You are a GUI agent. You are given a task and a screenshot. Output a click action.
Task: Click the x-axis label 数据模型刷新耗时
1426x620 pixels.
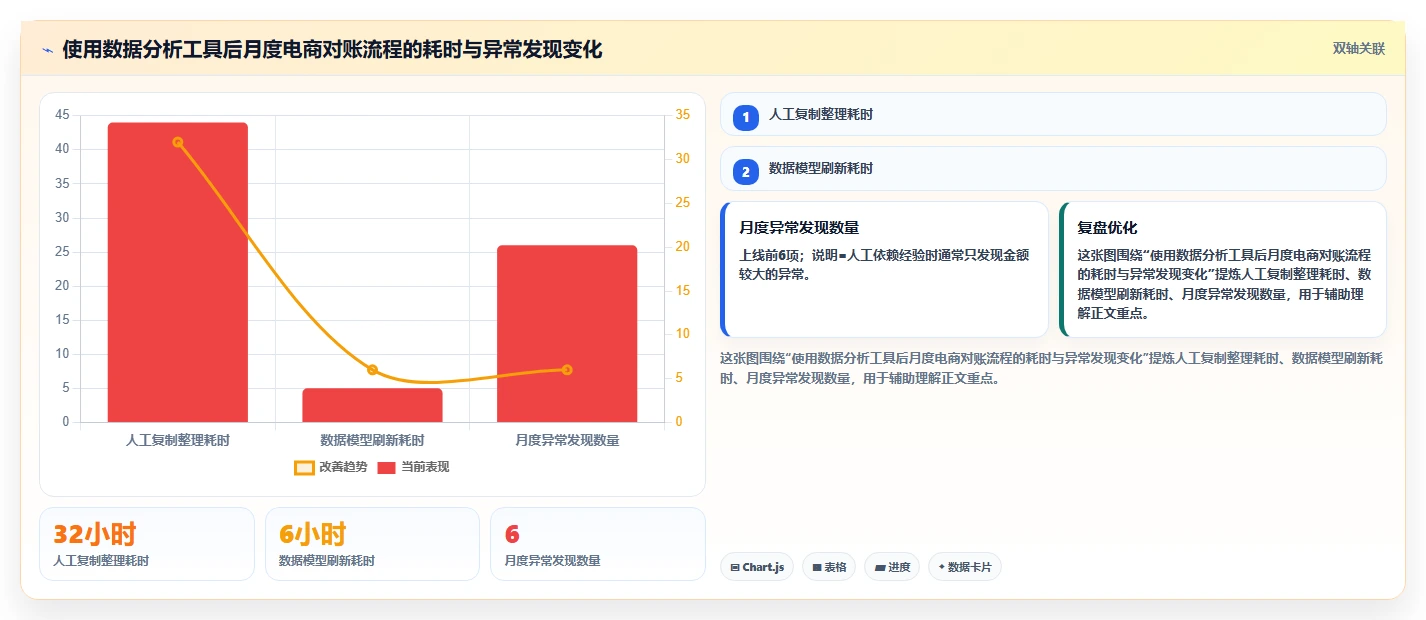(x=372, y=440)
